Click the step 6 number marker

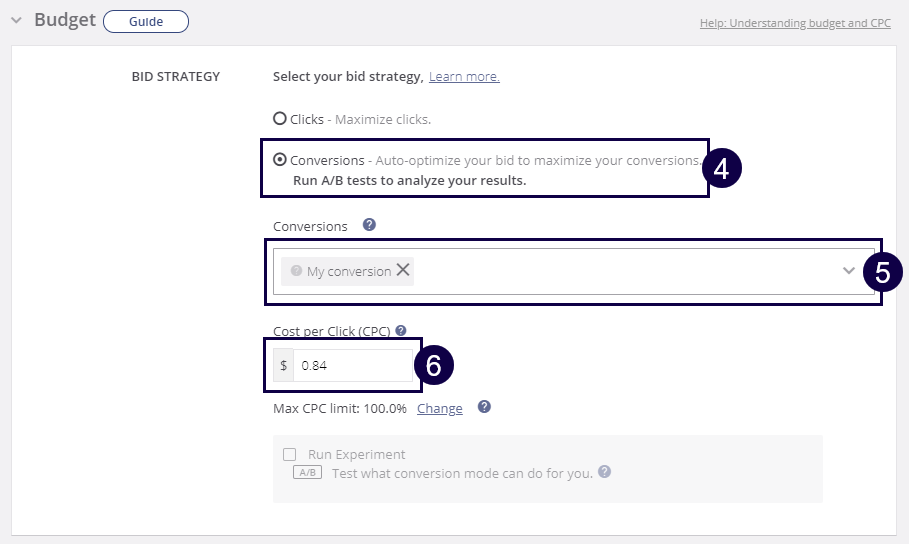(x=434, y=365)
